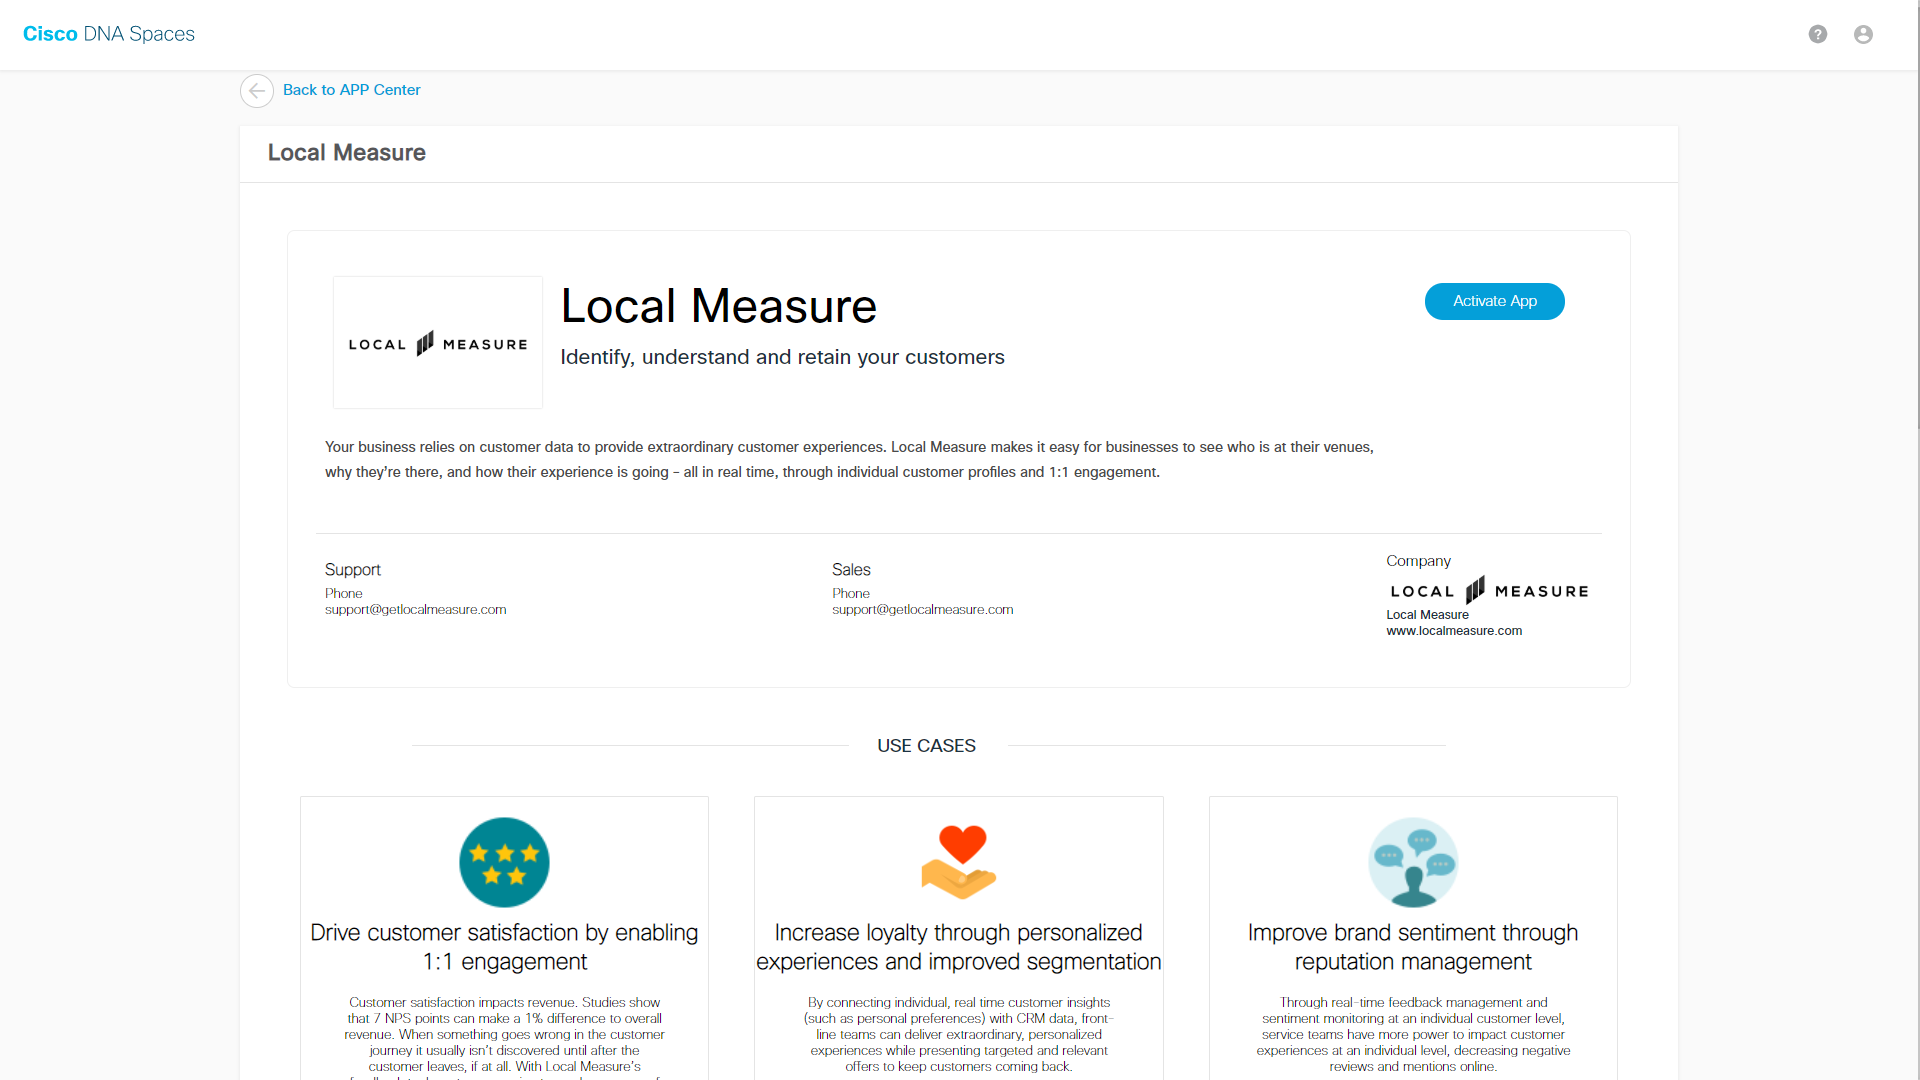
Task: Click the large Local Measure app heading
Action: pyautogui.click(x=719, y=306)
